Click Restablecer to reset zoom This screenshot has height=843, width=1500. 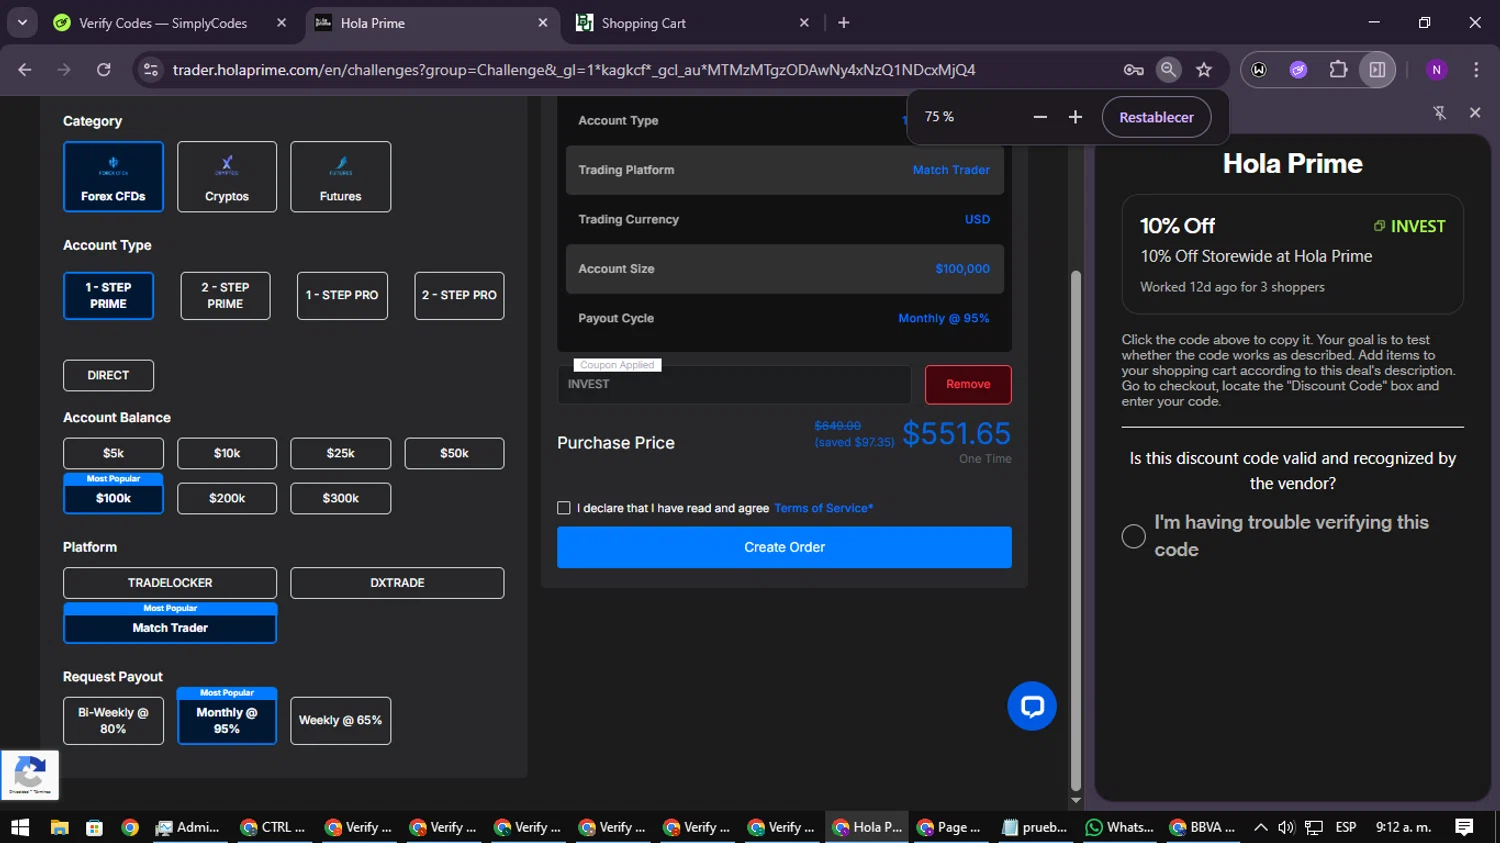(x=1156, y=117)
